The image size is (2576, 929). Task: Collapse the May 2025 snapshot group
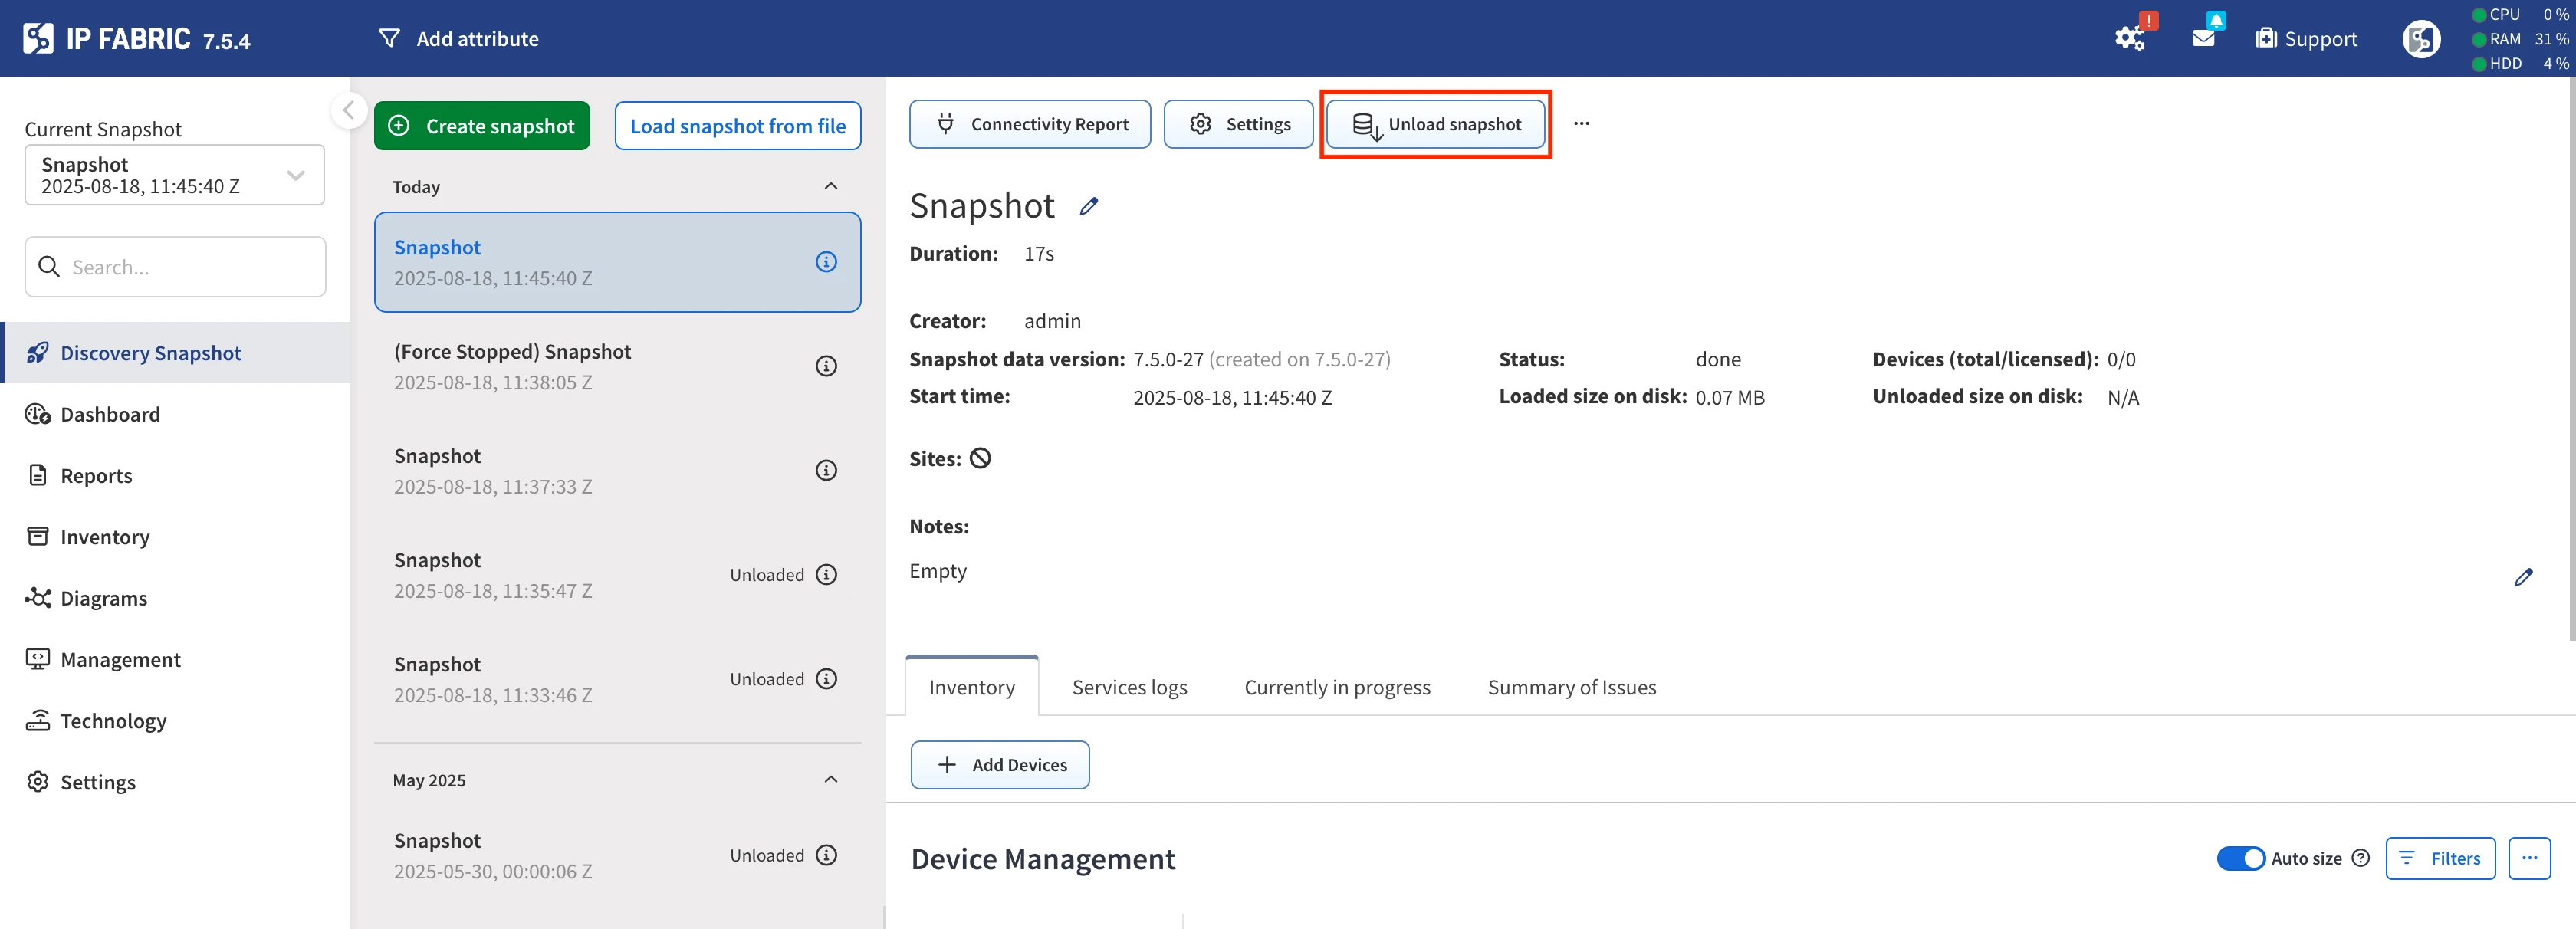(x=830, y=779)
